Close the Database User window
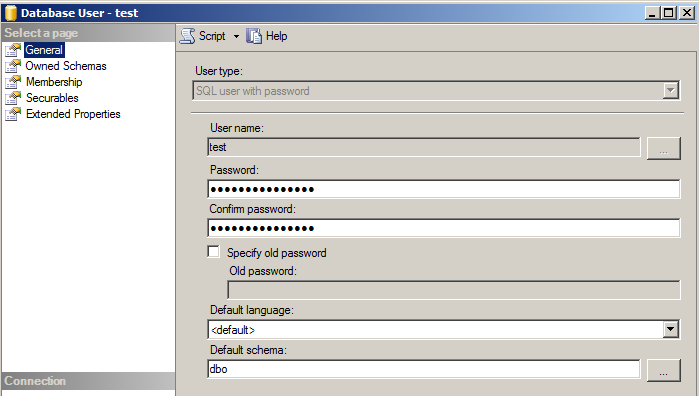The height and width of the screenshot is (396, 699). click(687, 13)
